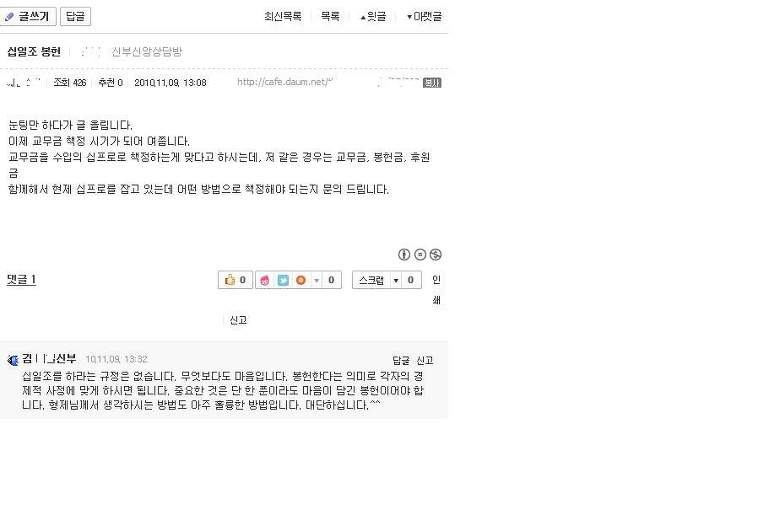Open the 최신목록 latest list
The height and width of the screenshot is (531, 769).
[x=282, y=16]
